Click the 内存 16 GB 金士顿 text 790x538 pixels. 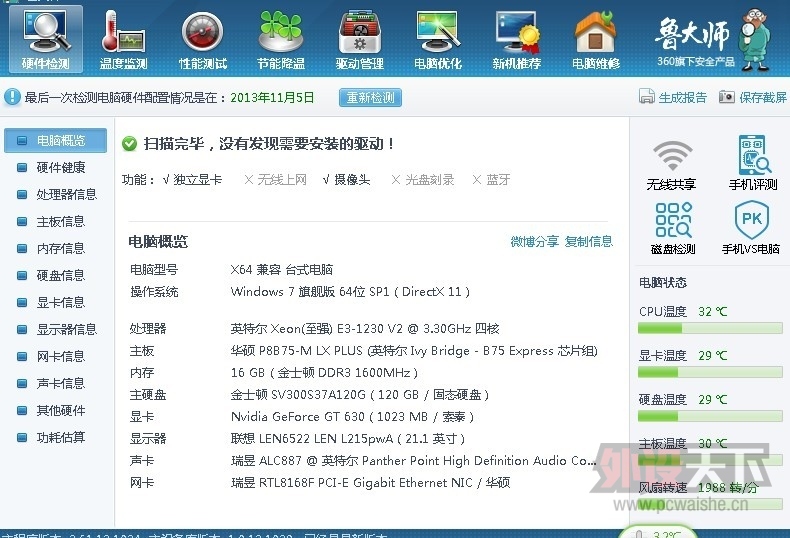point(324,373)
